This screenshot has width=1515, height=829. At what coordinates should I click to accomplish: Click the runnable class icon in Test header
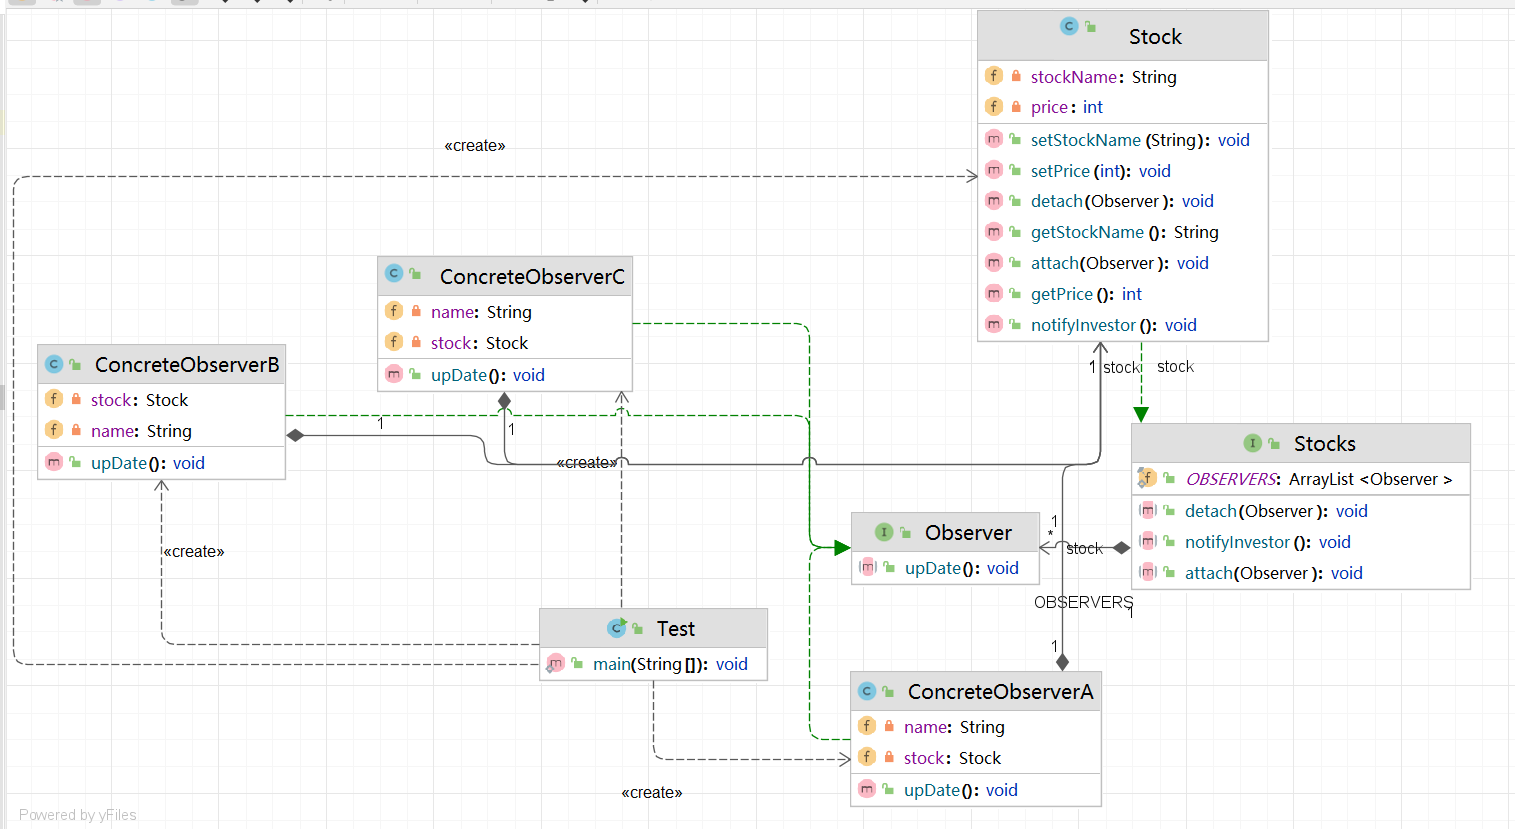tap(616, 628)
